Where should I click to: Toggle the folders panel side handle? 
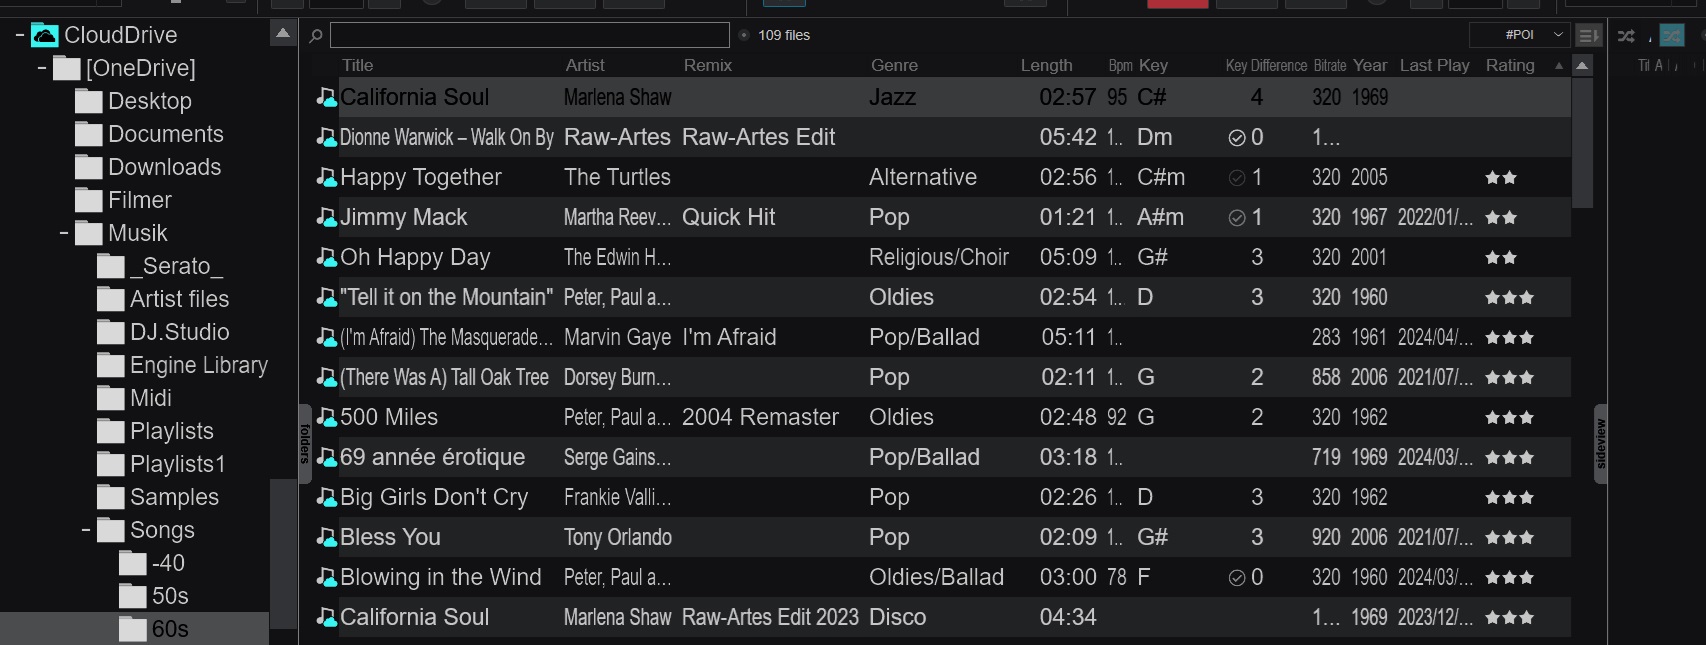point(305,444)
